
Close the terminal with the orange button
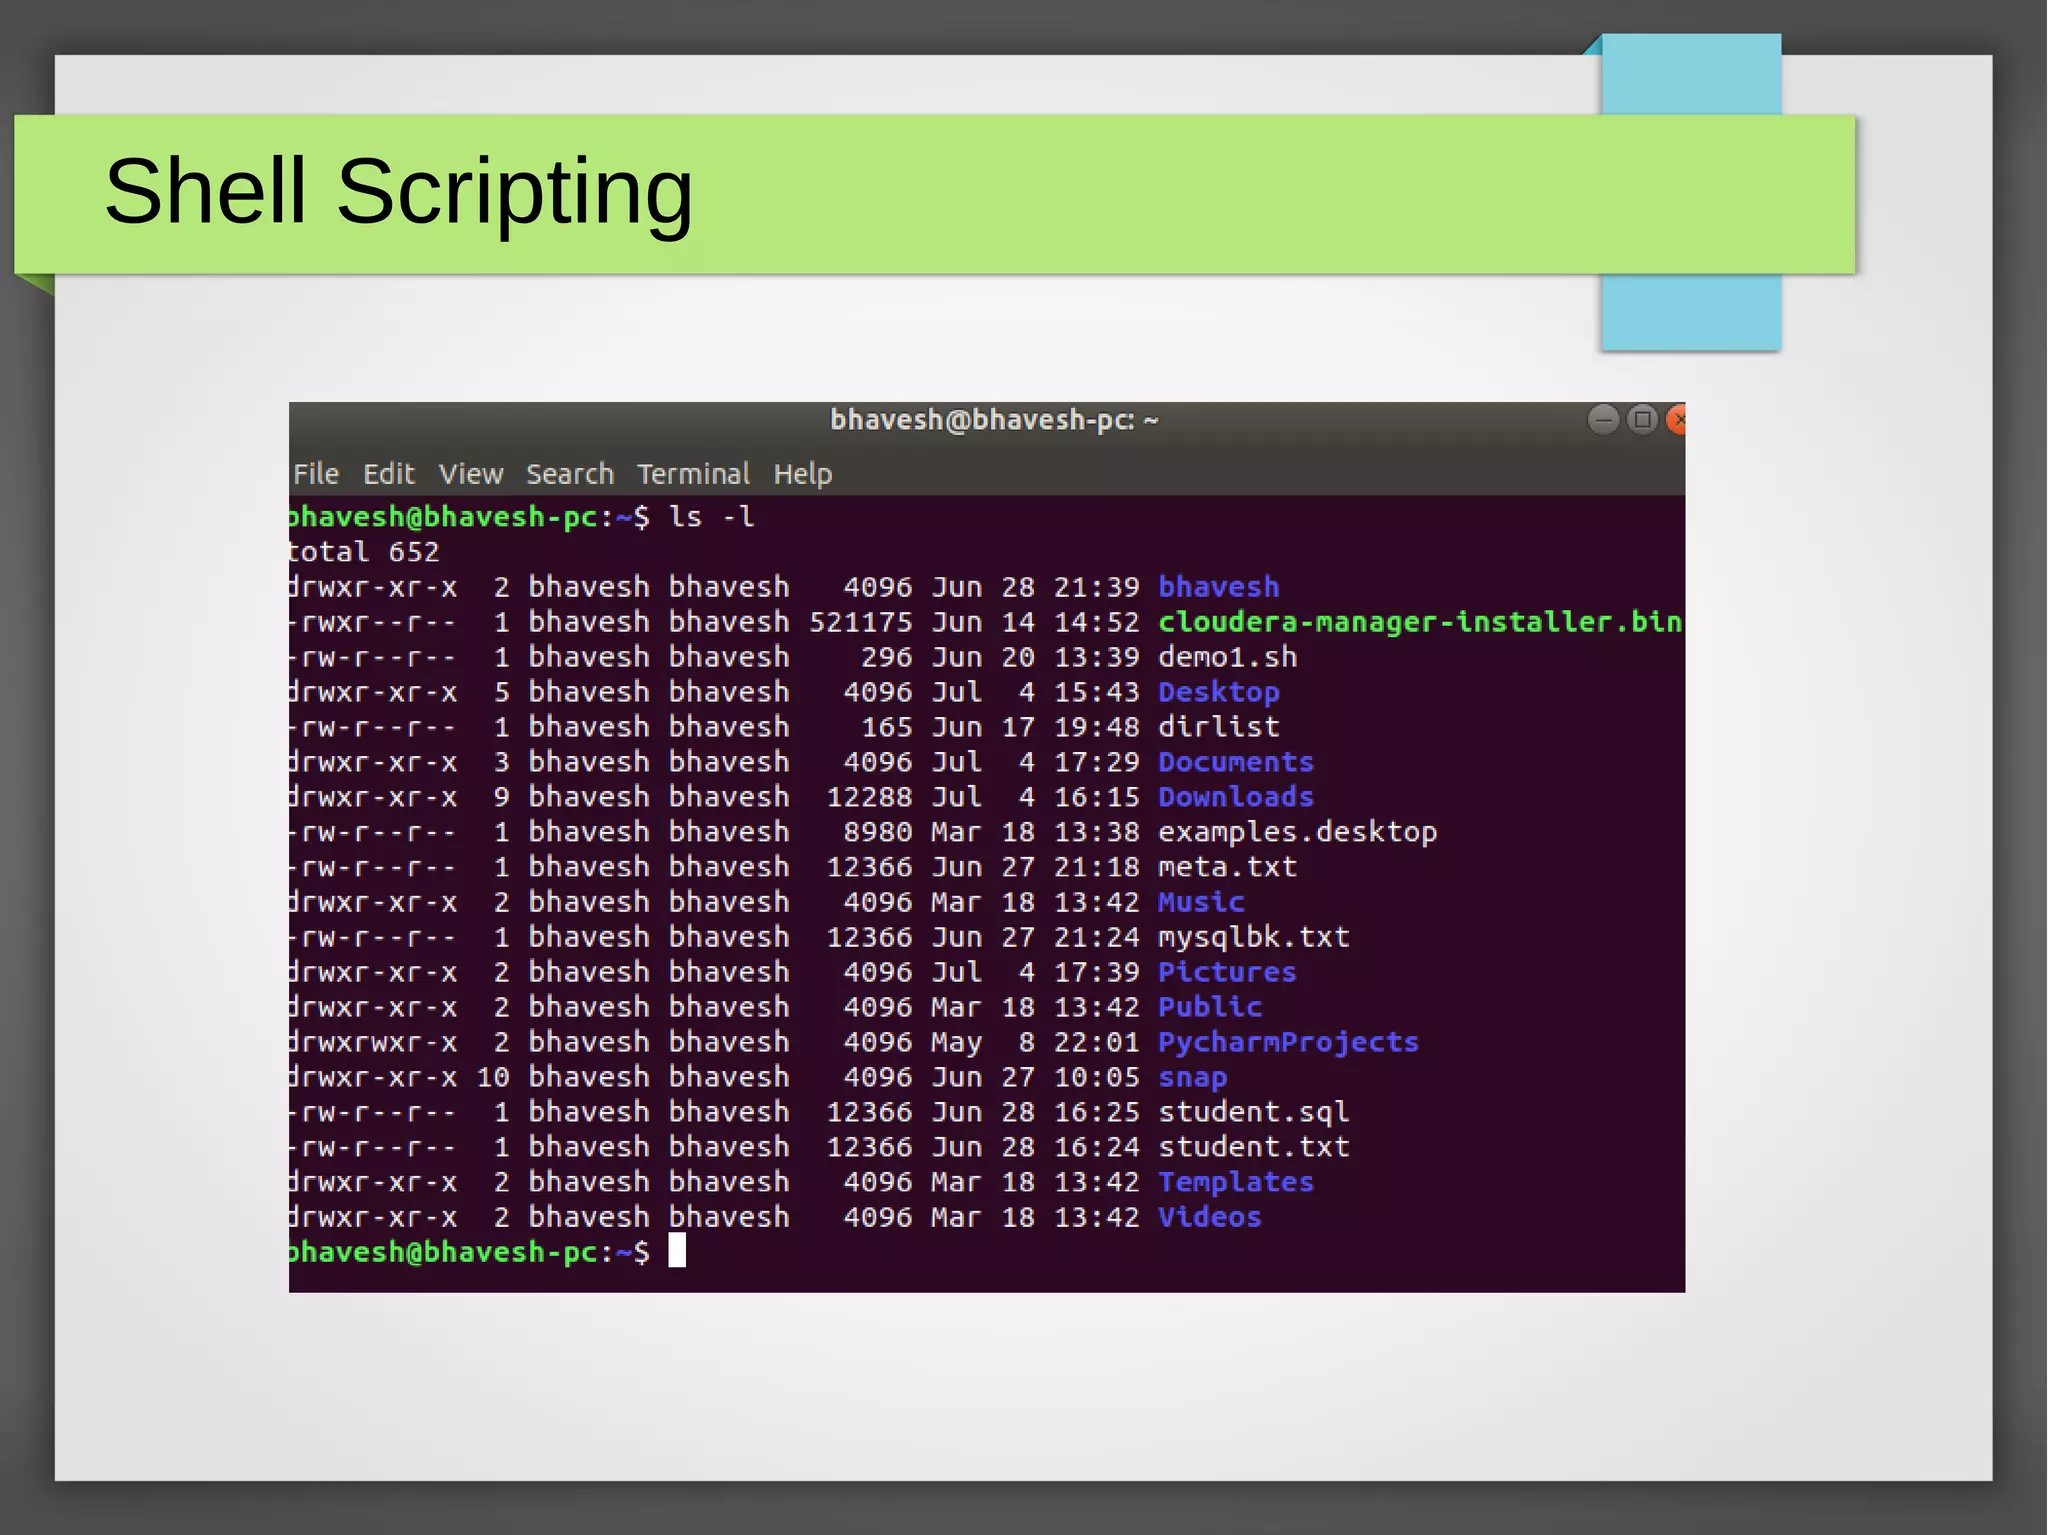pos(1677,419)
